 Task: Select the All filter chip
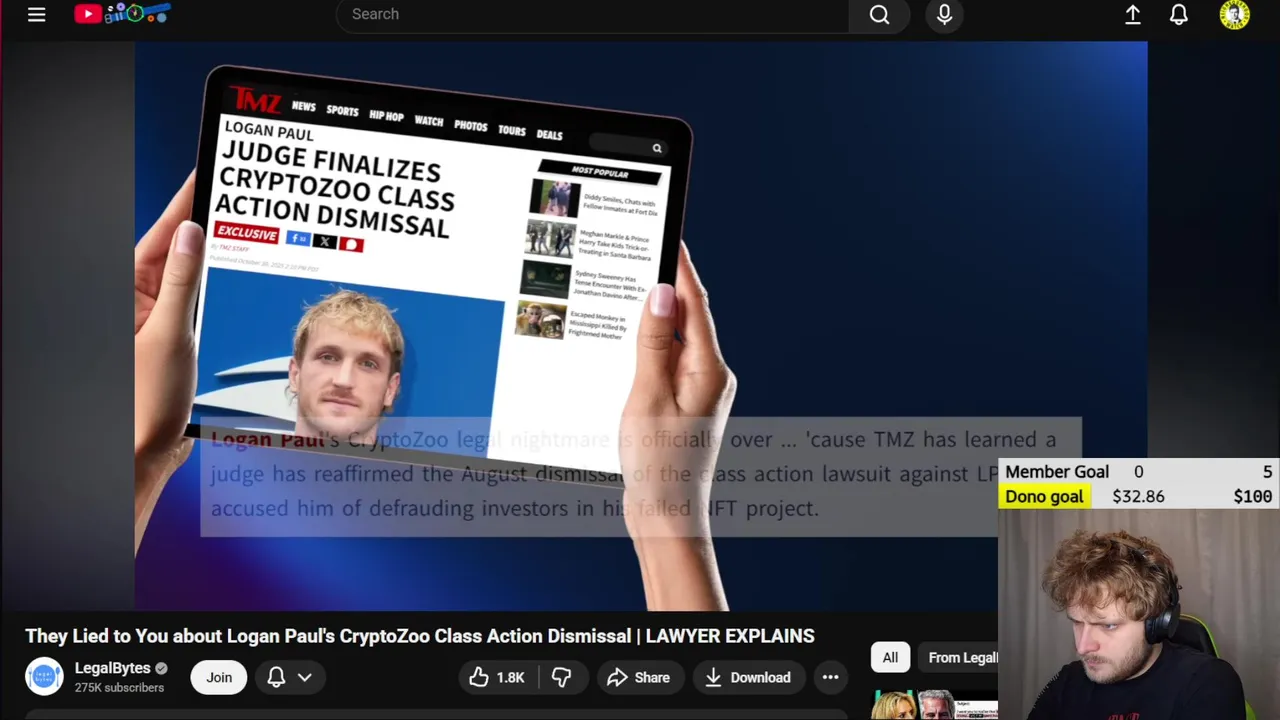tap(890, 657)
